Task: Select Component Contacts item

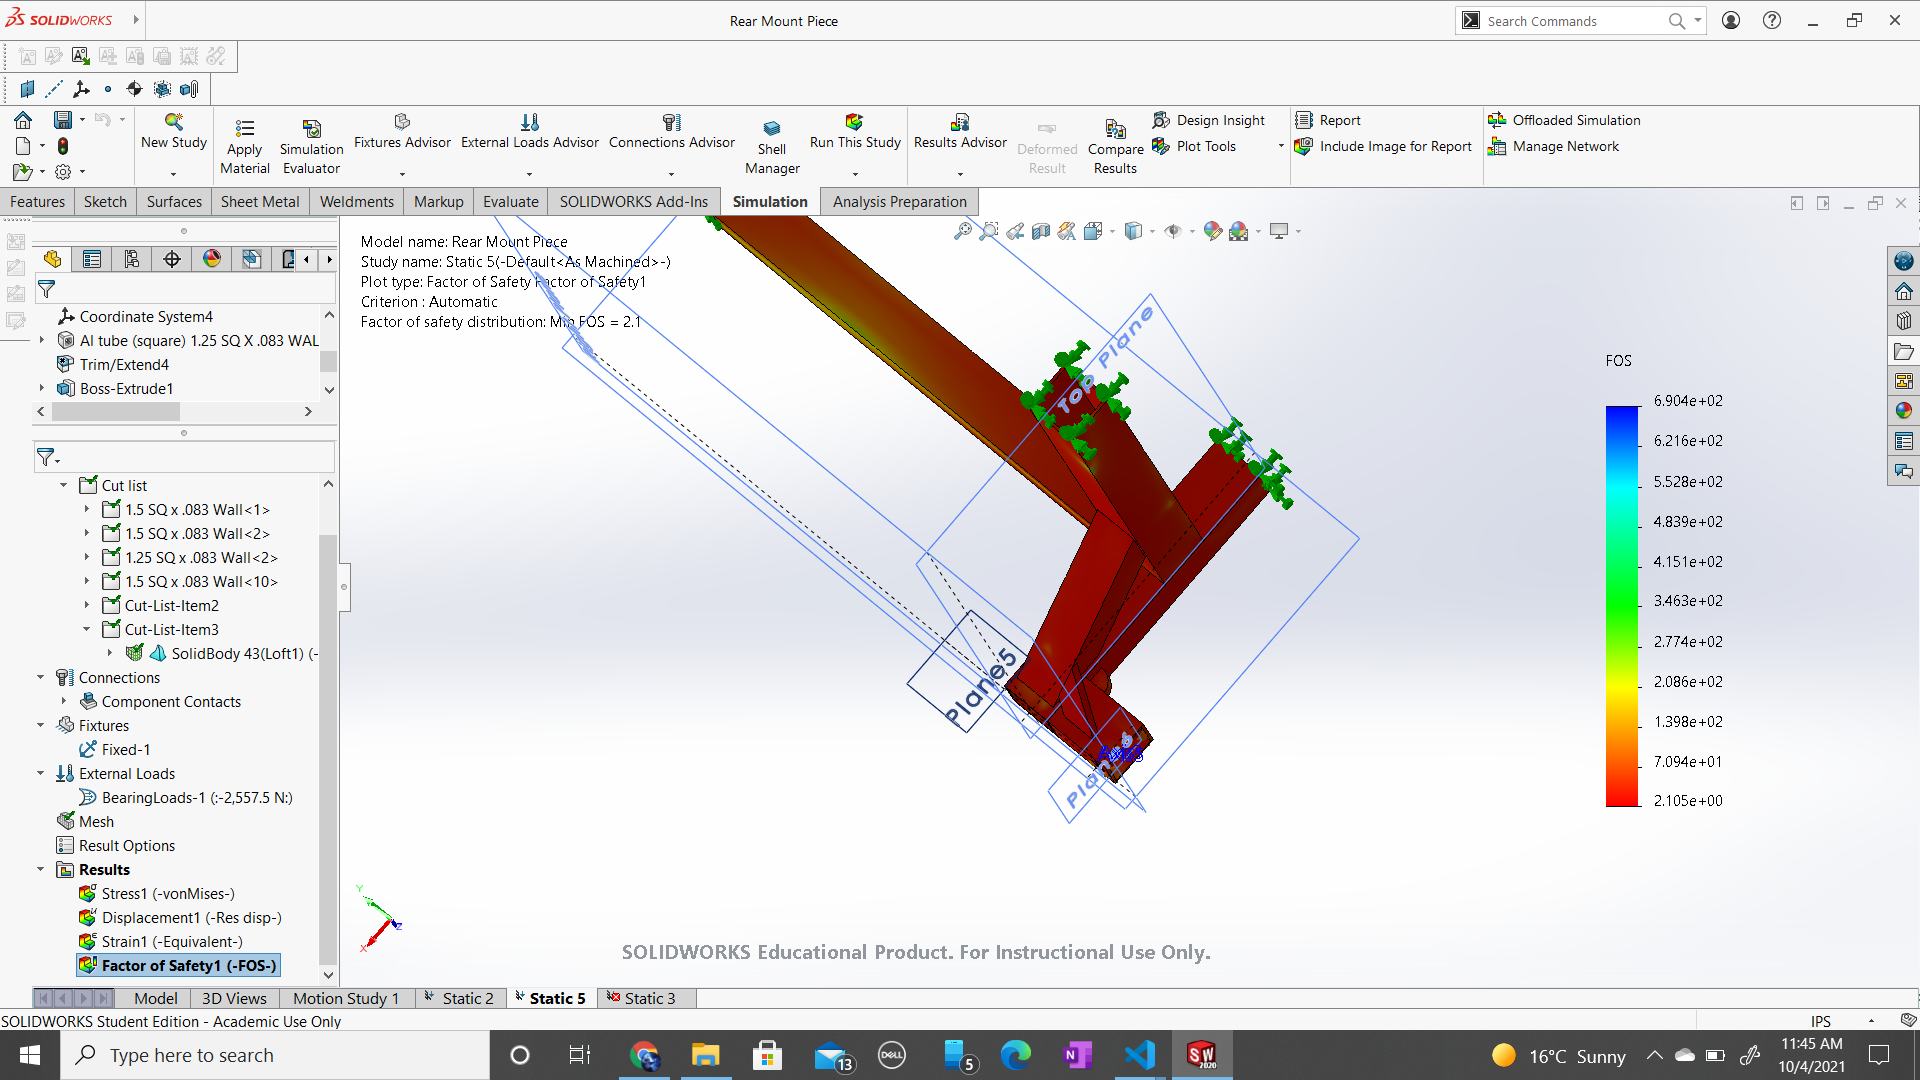Action: tap(161, 701)
